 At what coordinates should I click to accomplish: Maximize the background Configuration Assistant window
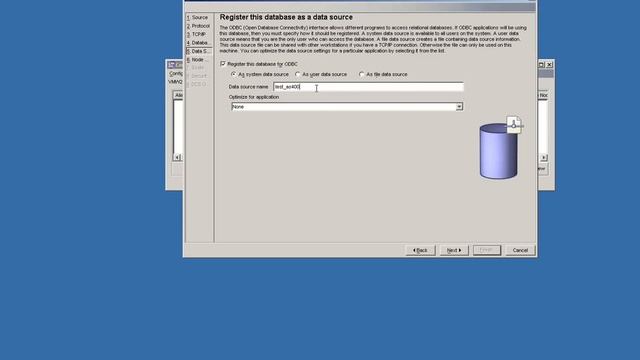tap(542, 64)
